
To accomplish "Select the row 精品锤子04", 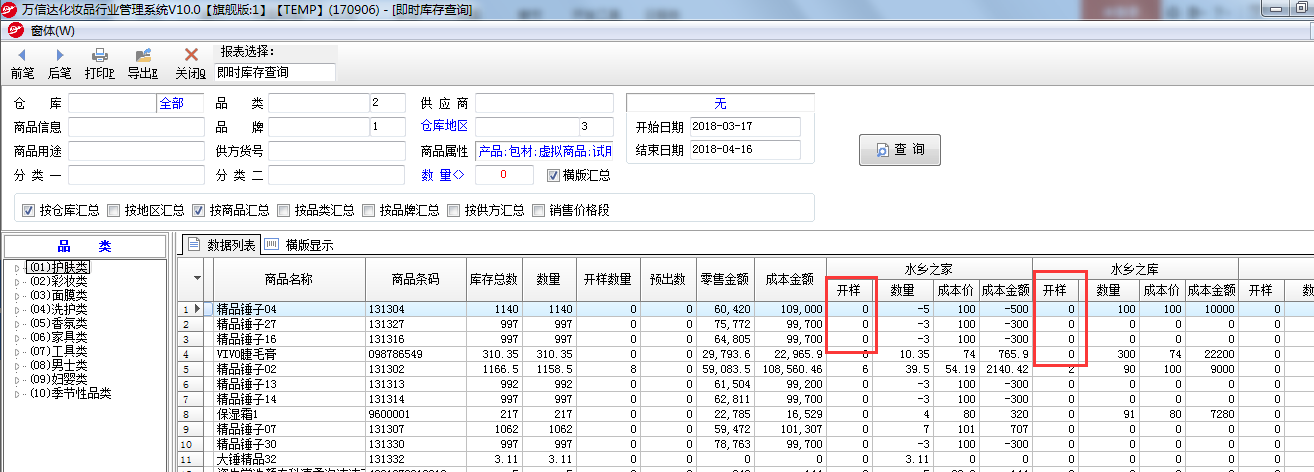I will coord(745,309).
